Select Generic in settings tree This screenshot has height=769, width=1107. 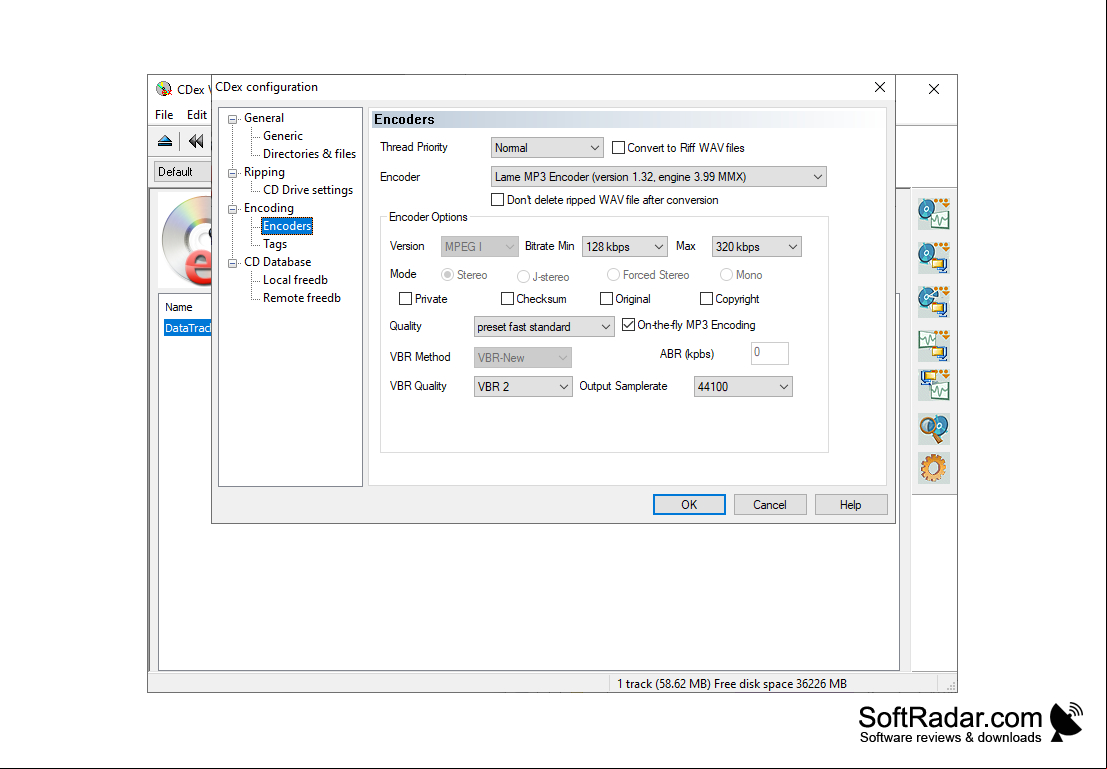[x=282, y=136]
